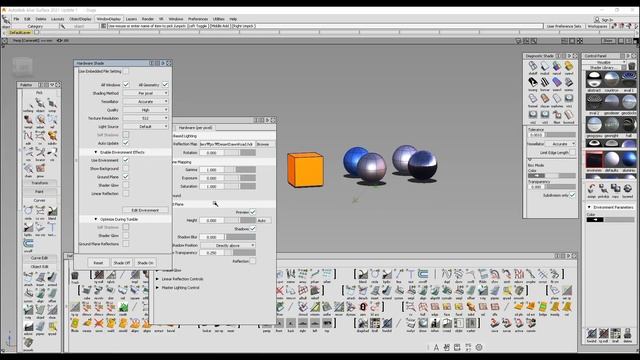Screen dimensions: 640x360
Task: Open the Tessellator dropdown in Diagnostic Shade
Action: tap(561, 144)
